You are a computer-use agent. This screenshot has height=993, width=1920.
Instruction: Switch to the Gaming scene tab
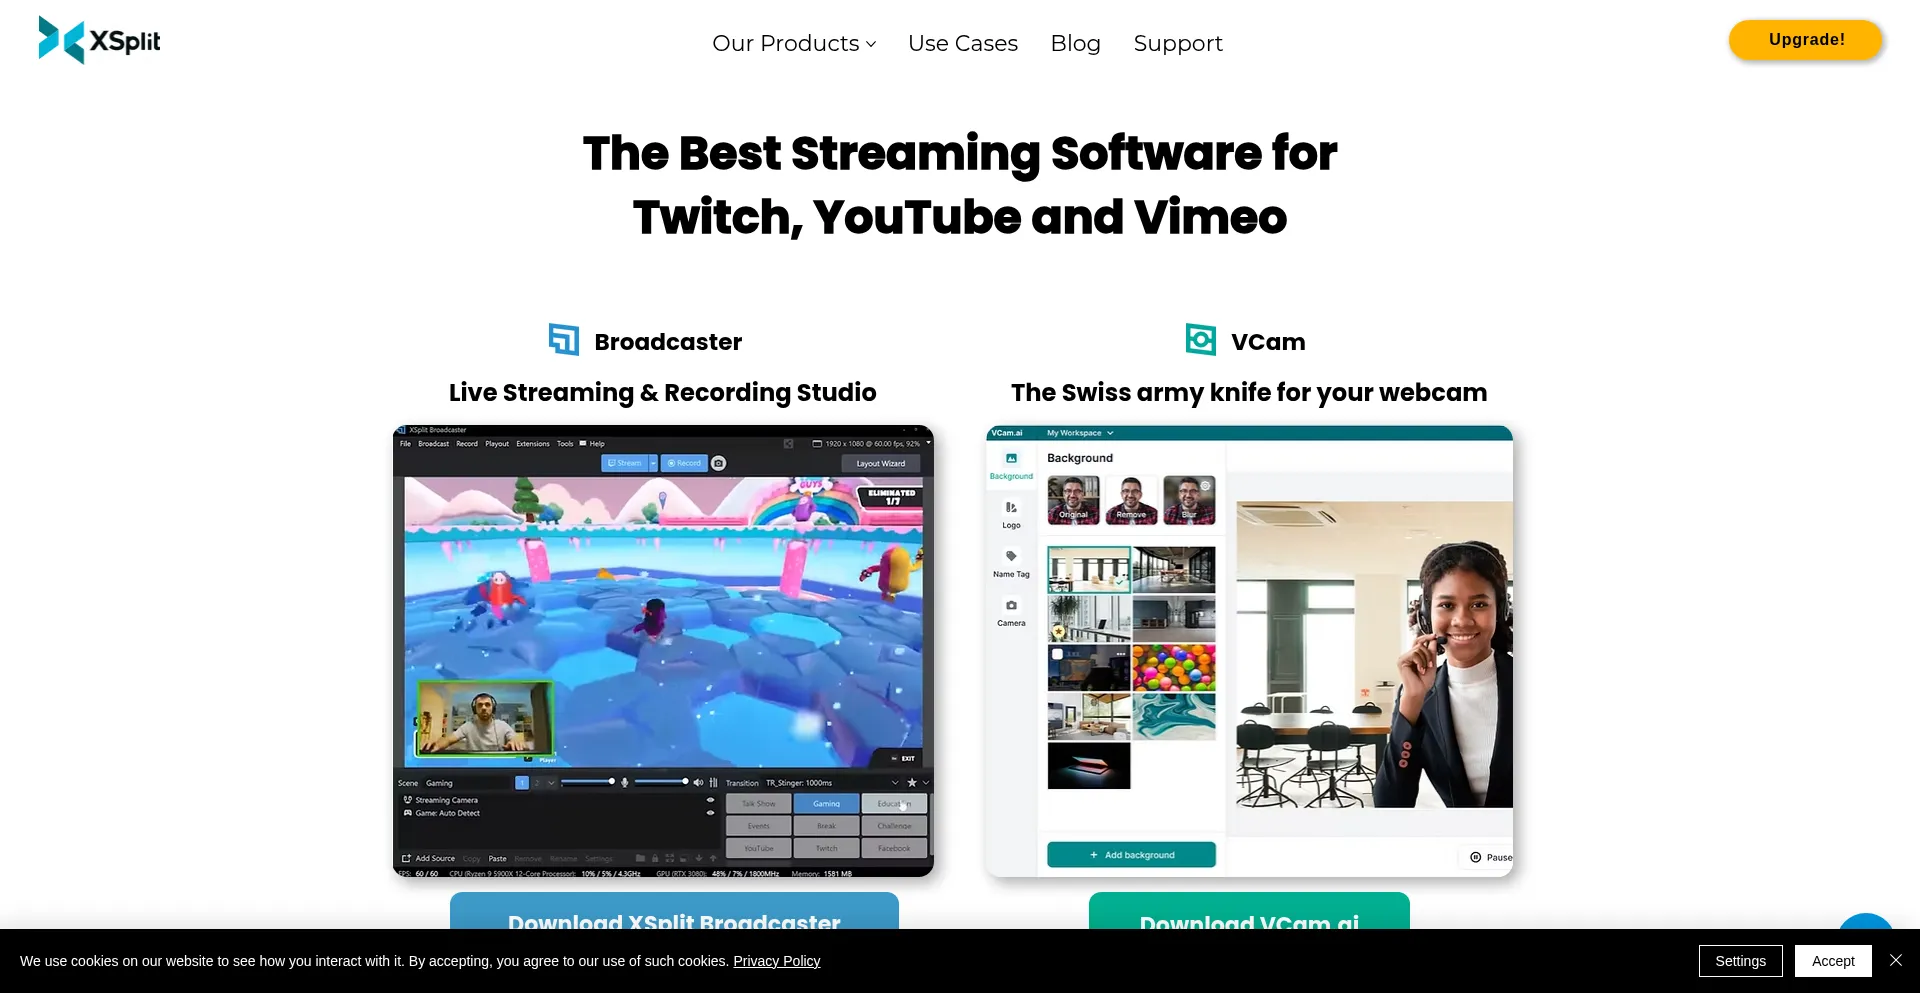click(x=827, y=803)
